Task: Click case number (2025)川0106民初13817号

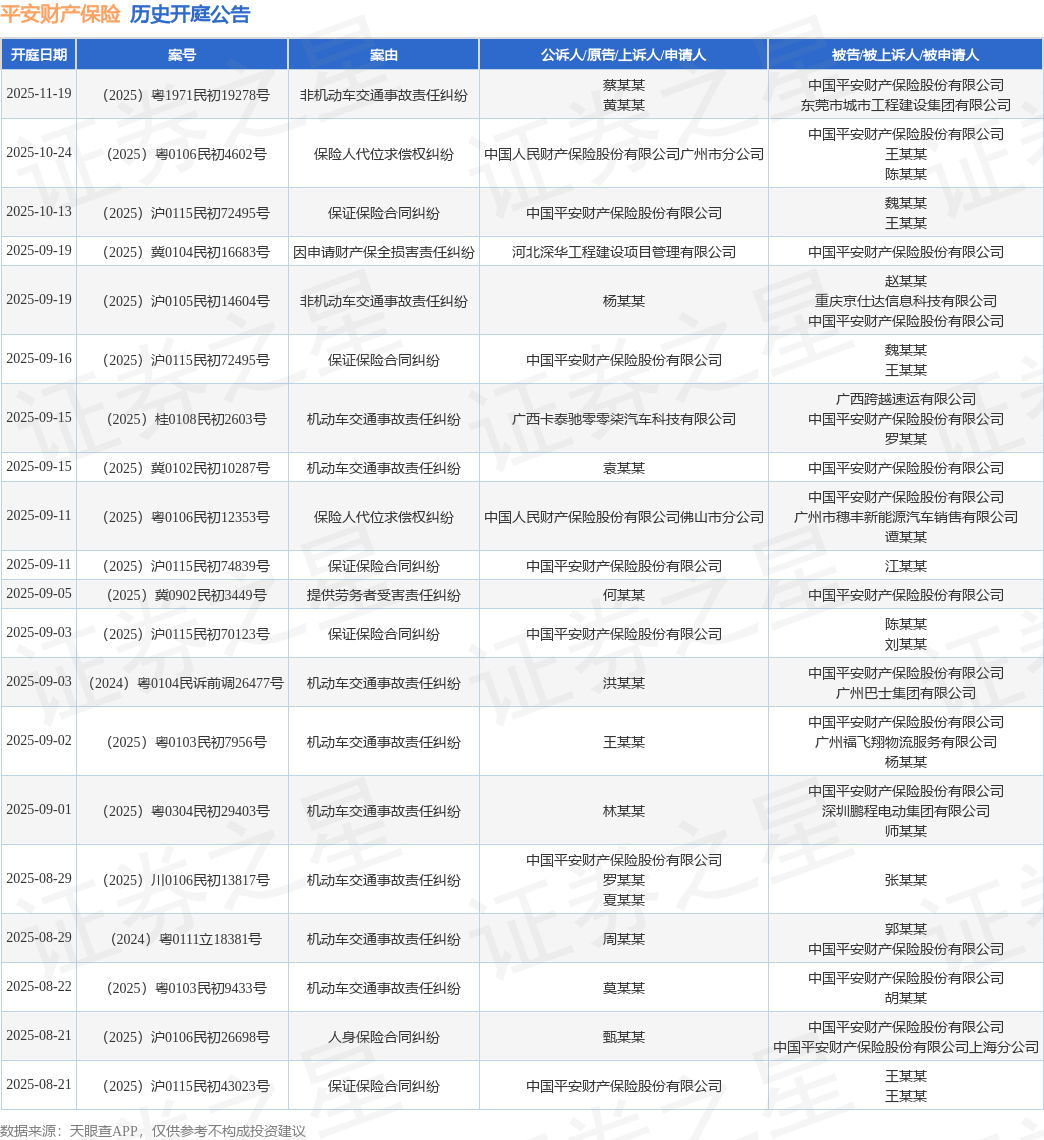Action: coord(185,880)
